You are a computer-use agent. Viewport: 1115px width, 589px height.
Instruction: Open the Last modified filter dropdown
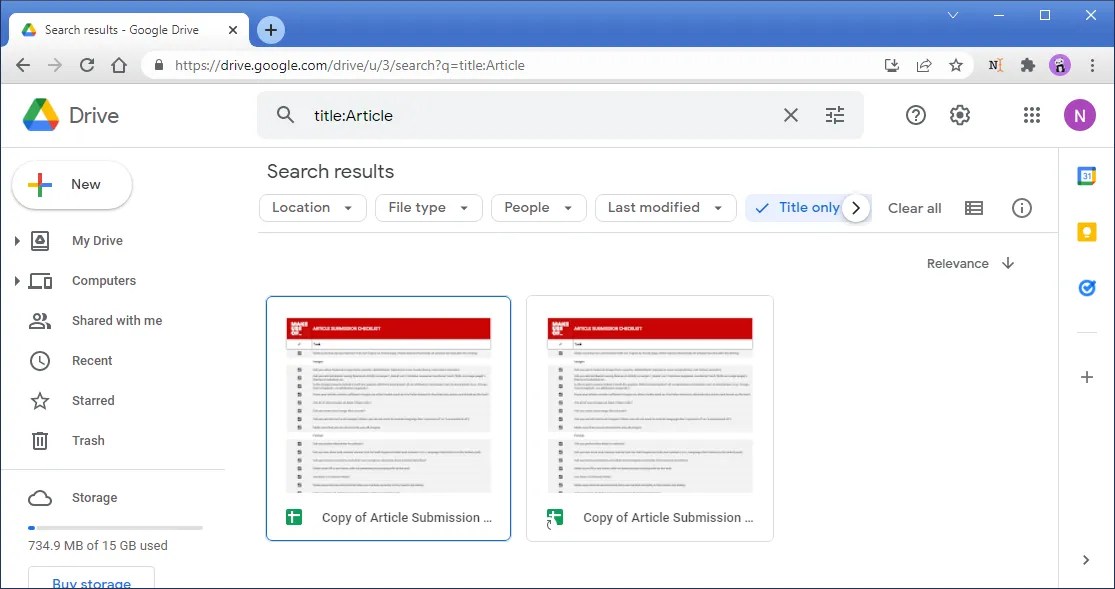tap(665, 207)
